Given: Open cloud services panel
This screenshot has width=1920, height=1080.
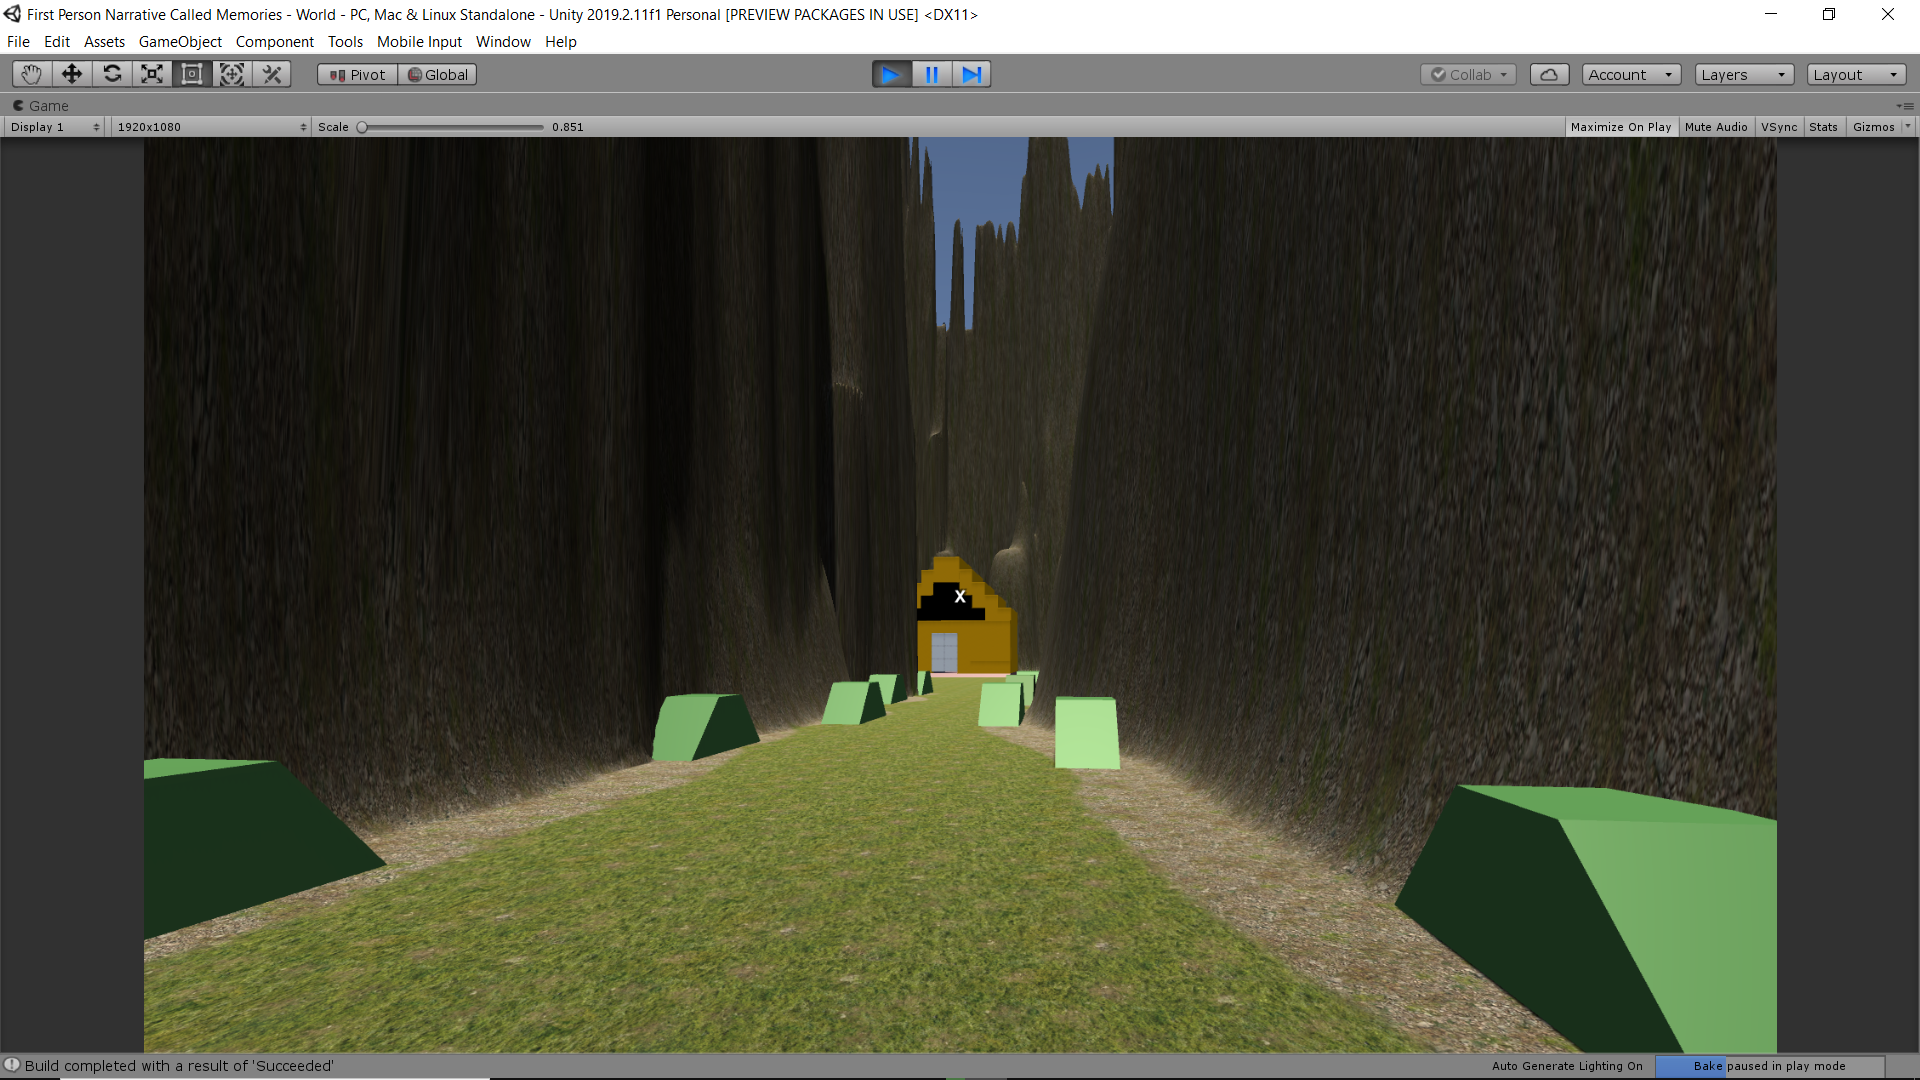Looking at the screenshot, I should click(x=1549, y=75).
